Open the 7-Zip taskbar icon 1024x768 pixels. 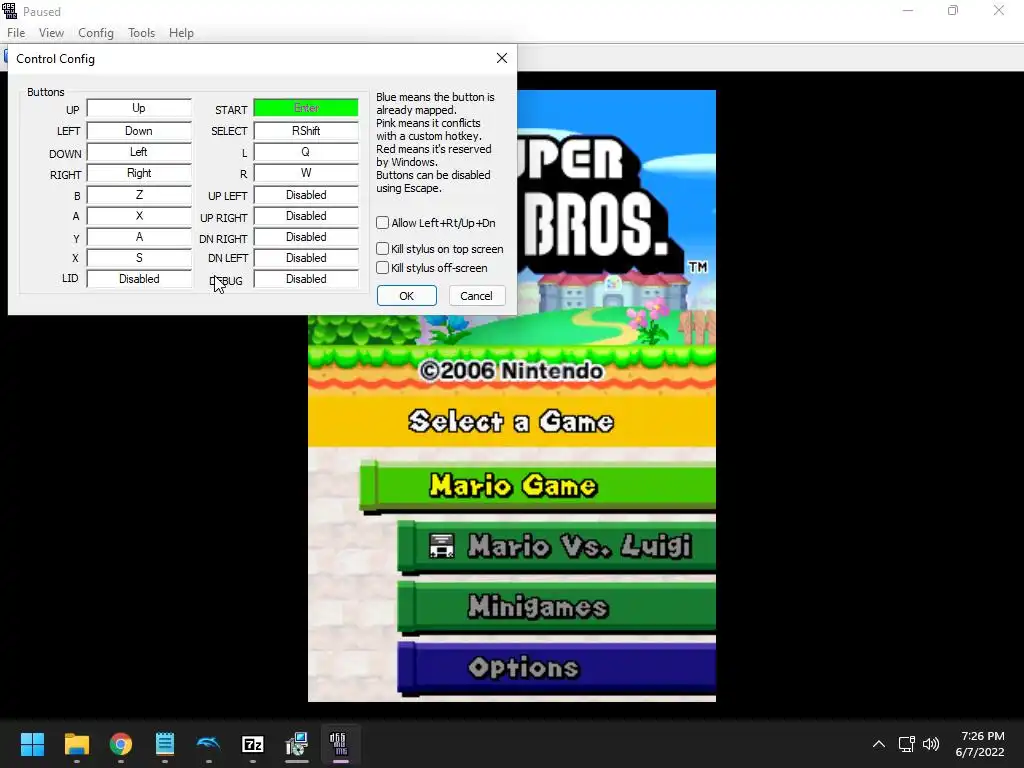253,744
